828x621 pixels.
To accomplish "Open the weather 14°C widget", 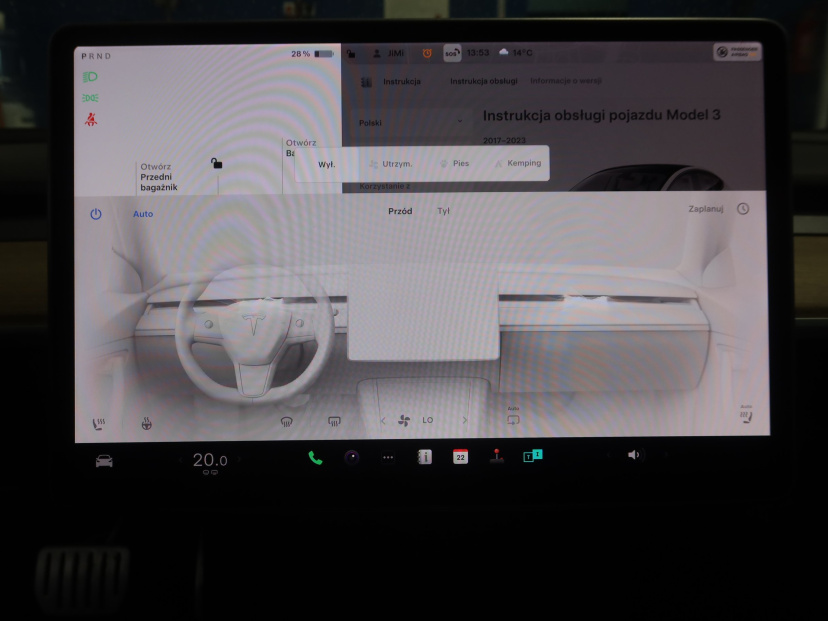I will coord(515,53).
